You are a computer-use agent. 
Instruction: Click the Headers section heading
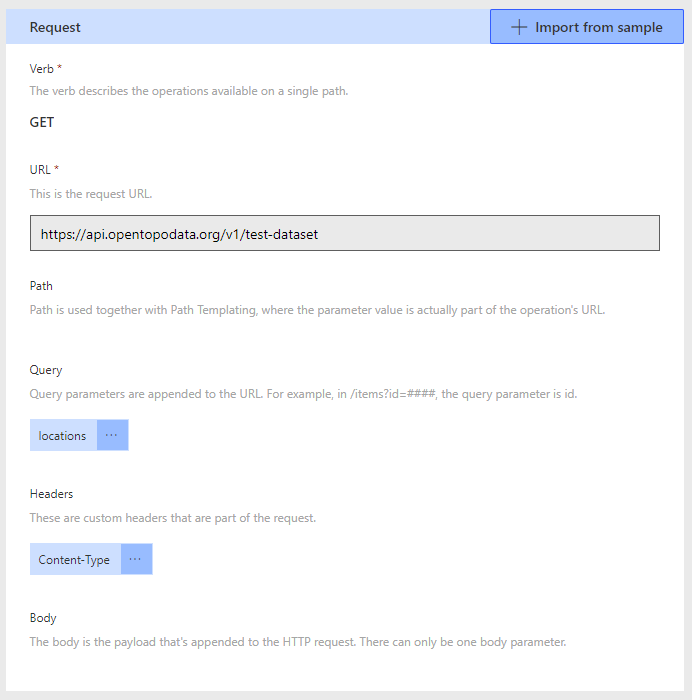click(x=51, y=494)
